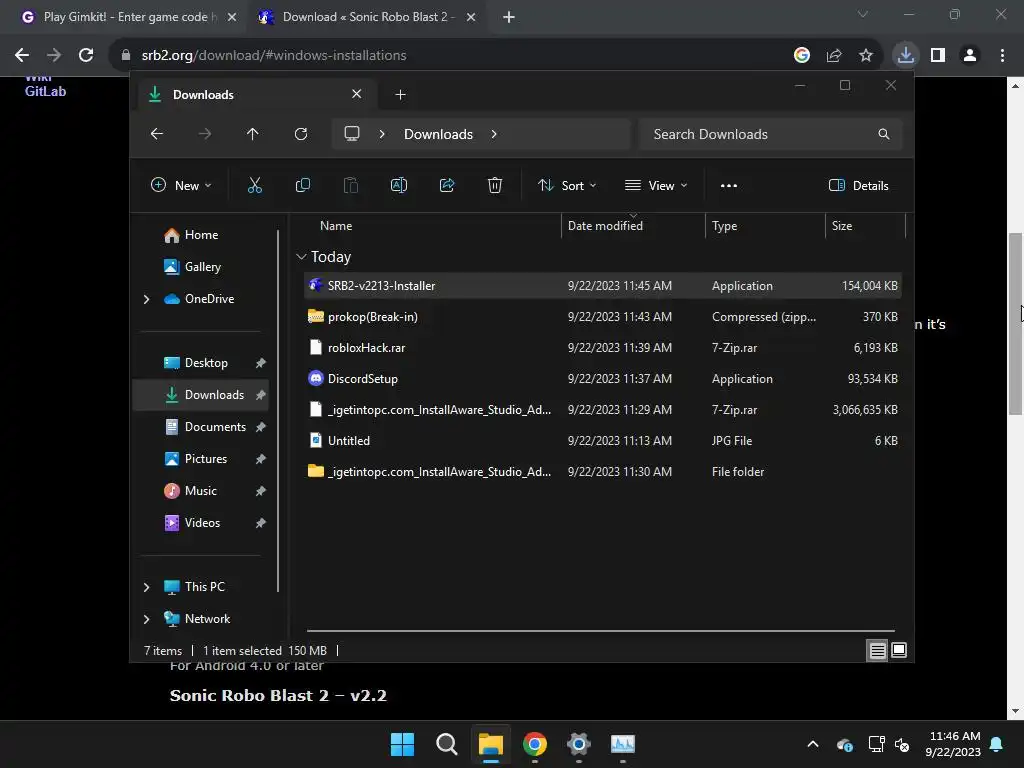Click the Copy icon in Explorer toolbar
The height and width of the screenshot is (768, 1024).
coord(302,185)
